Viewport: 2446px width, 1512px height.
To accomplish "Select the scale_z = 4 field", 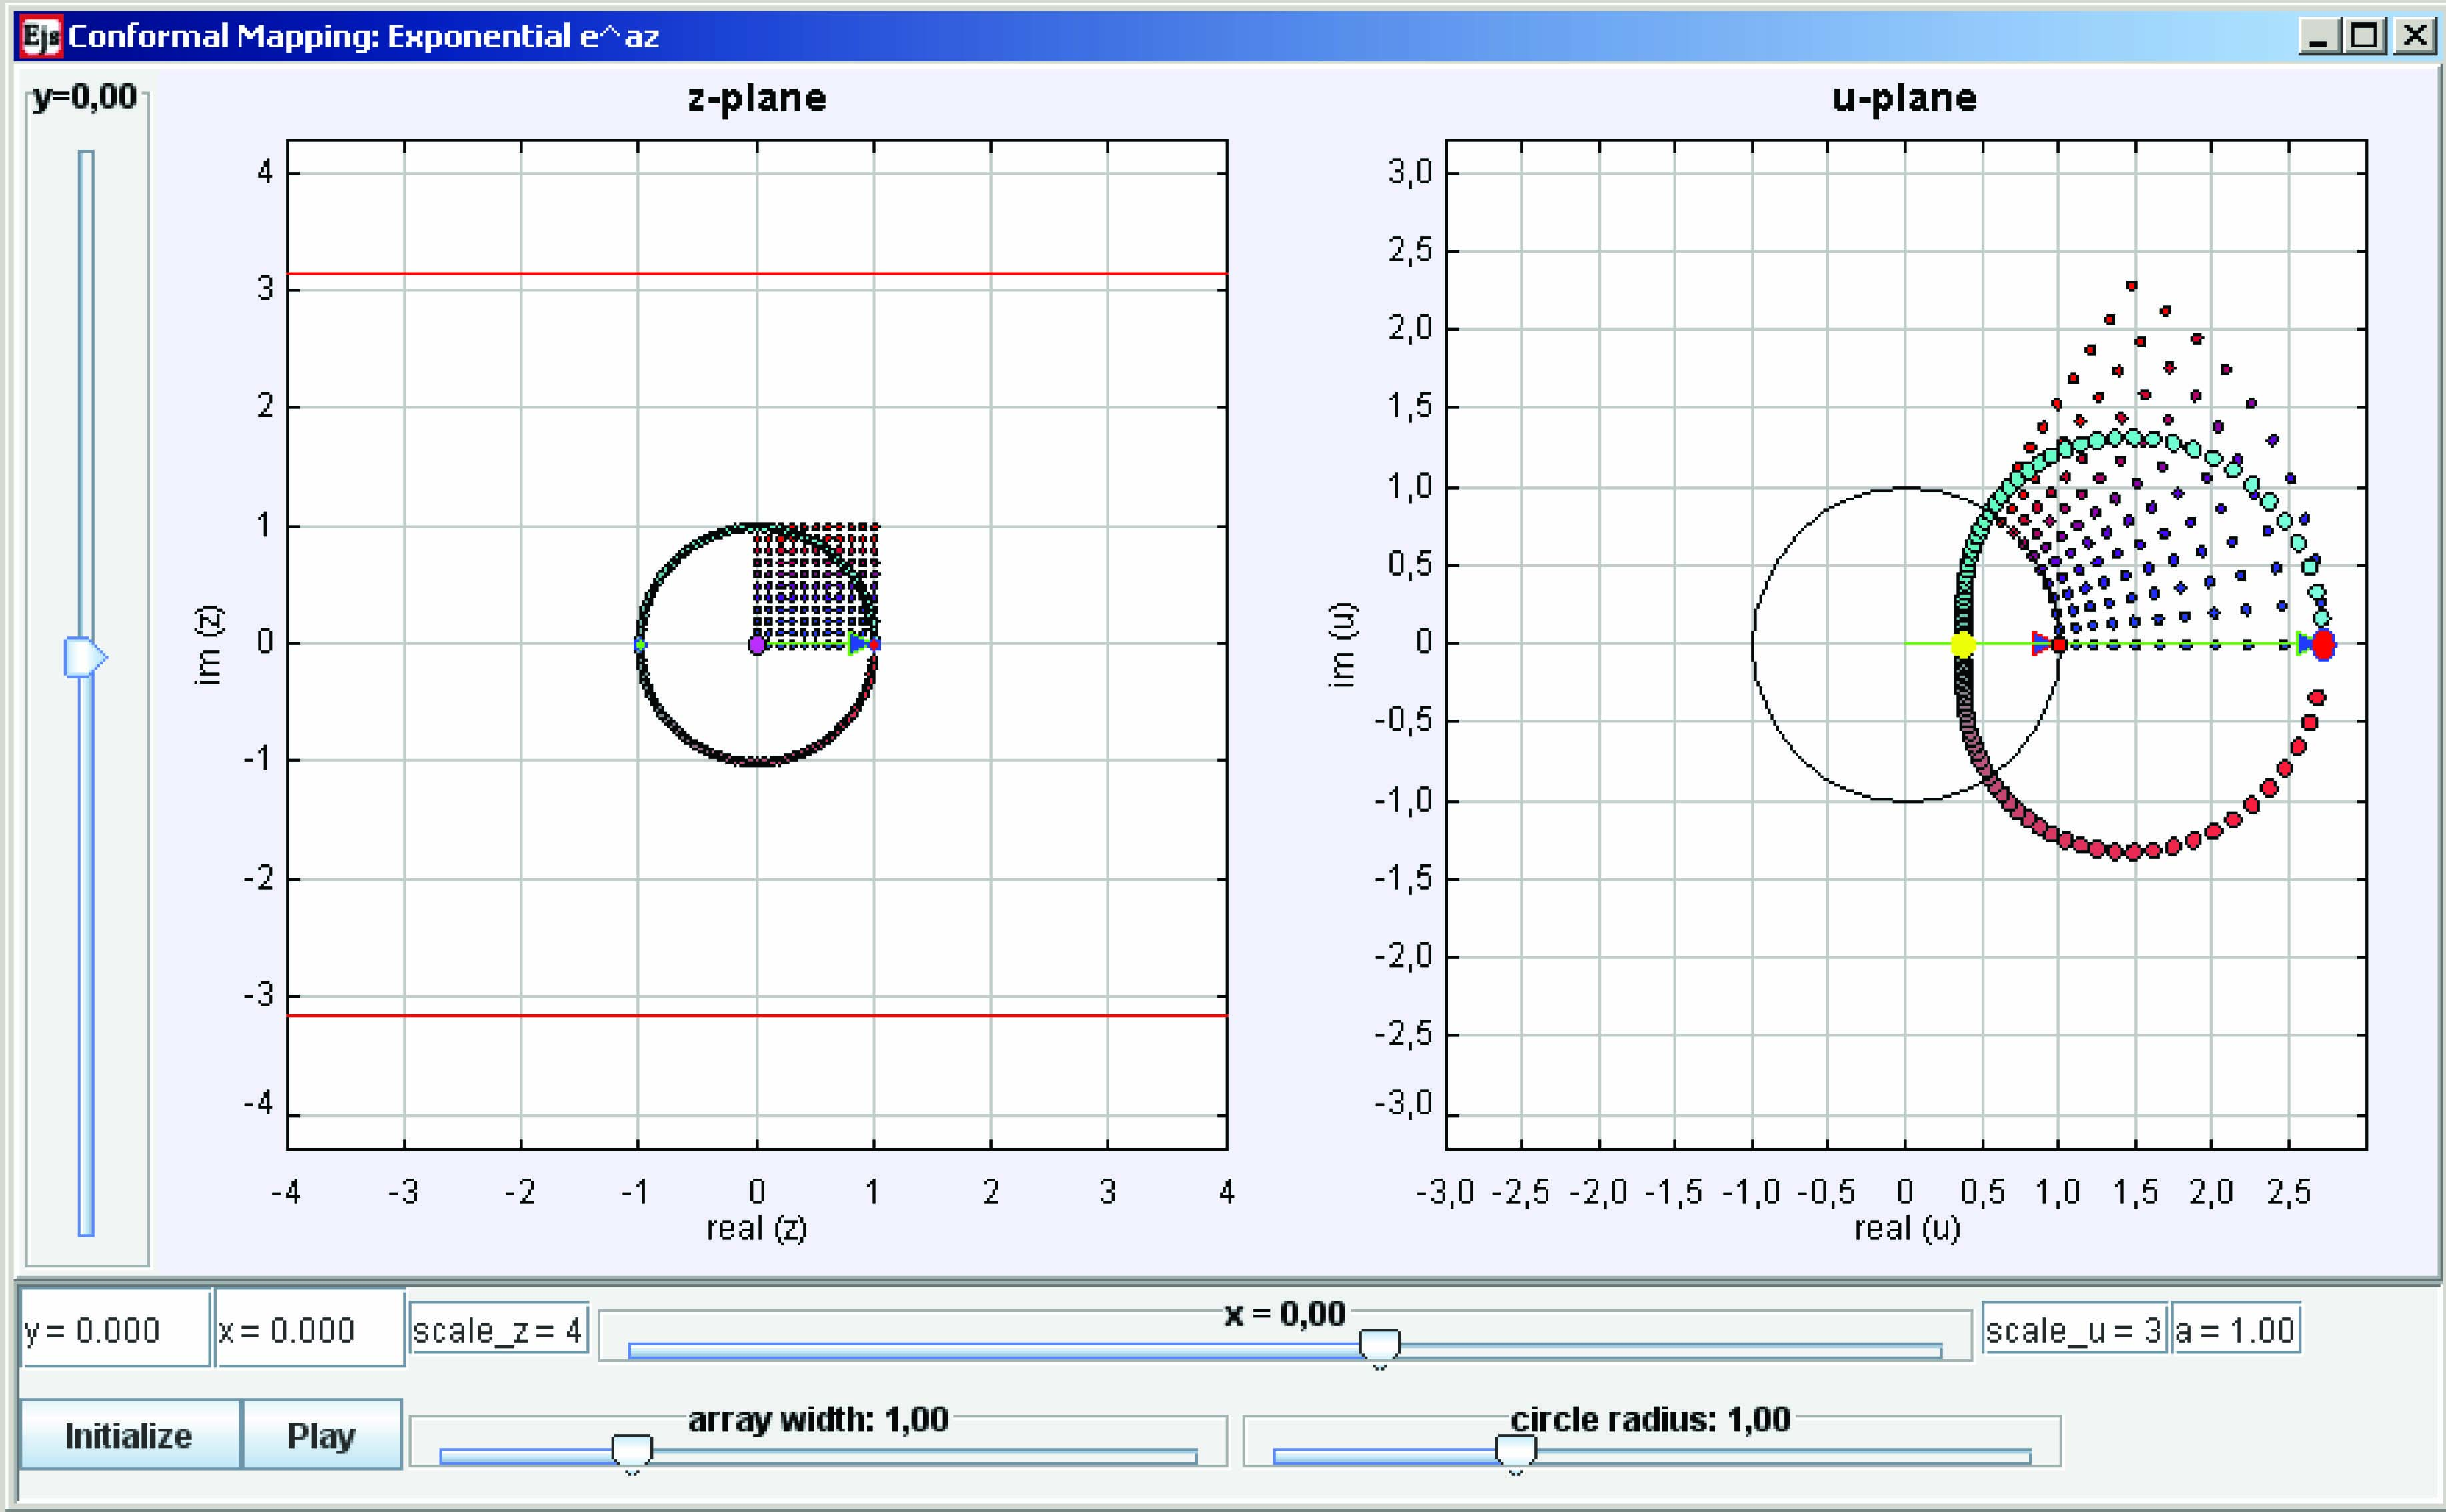I will tap(498, 1329).
